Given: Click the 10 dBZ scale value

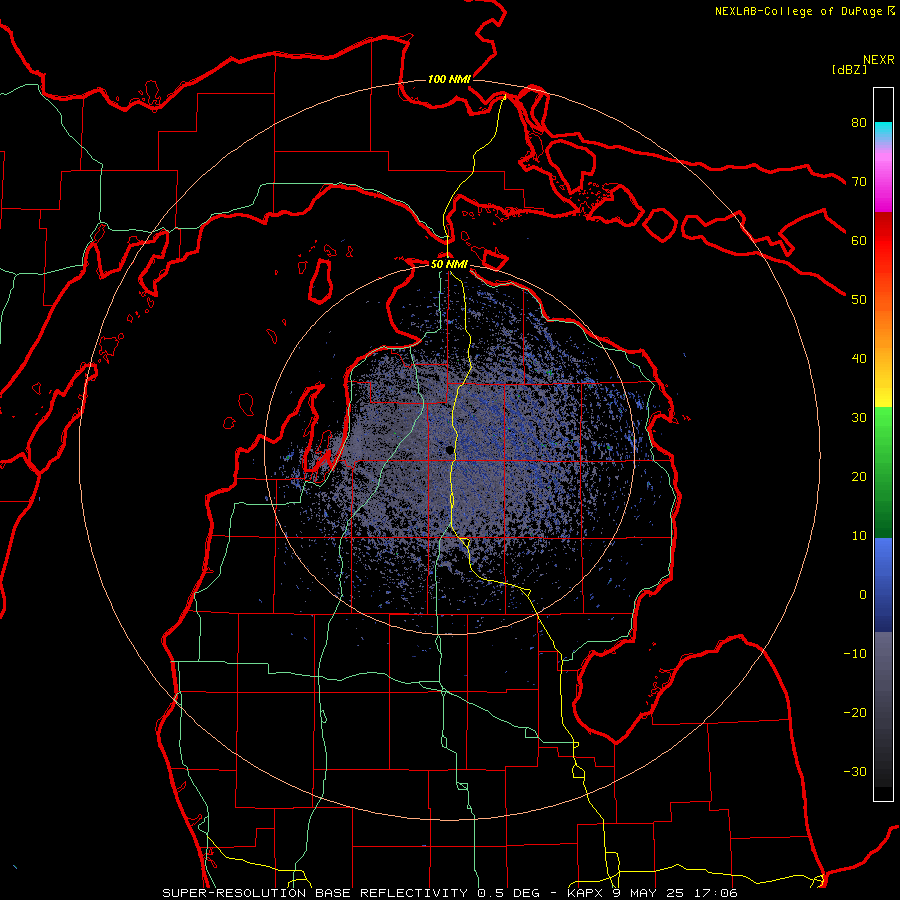Looking at the screenshot, I should tap(859, 536).
